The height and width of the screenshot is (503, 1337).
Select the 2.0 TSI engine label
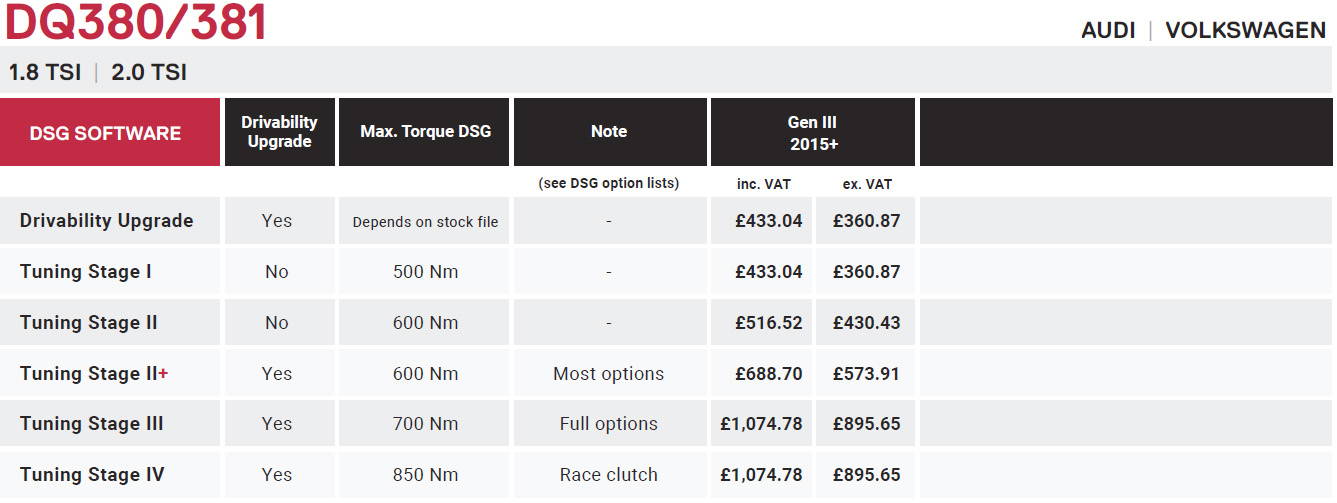coord(149,73)
